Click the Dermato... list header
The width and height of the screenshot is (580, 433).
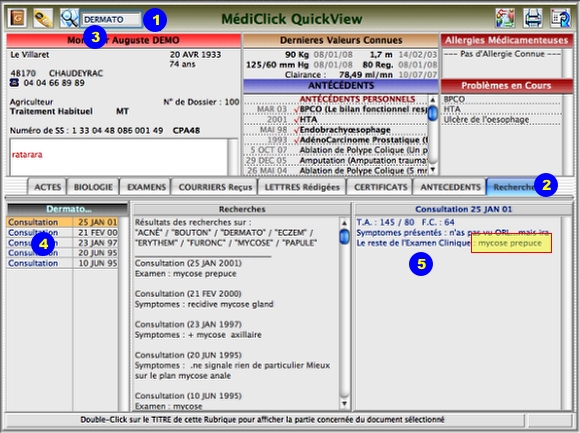coord(68,209)
